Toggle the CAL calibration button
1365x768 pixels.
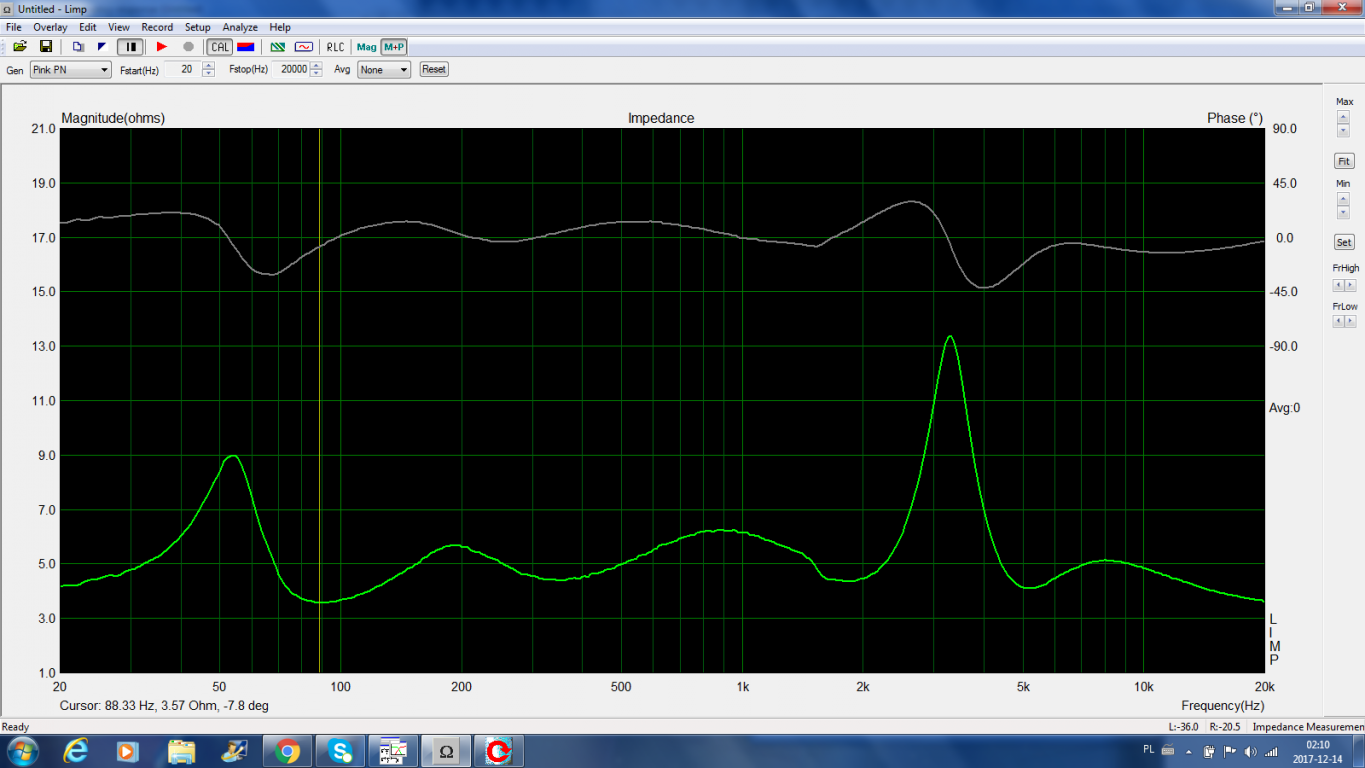pos(219,47)
